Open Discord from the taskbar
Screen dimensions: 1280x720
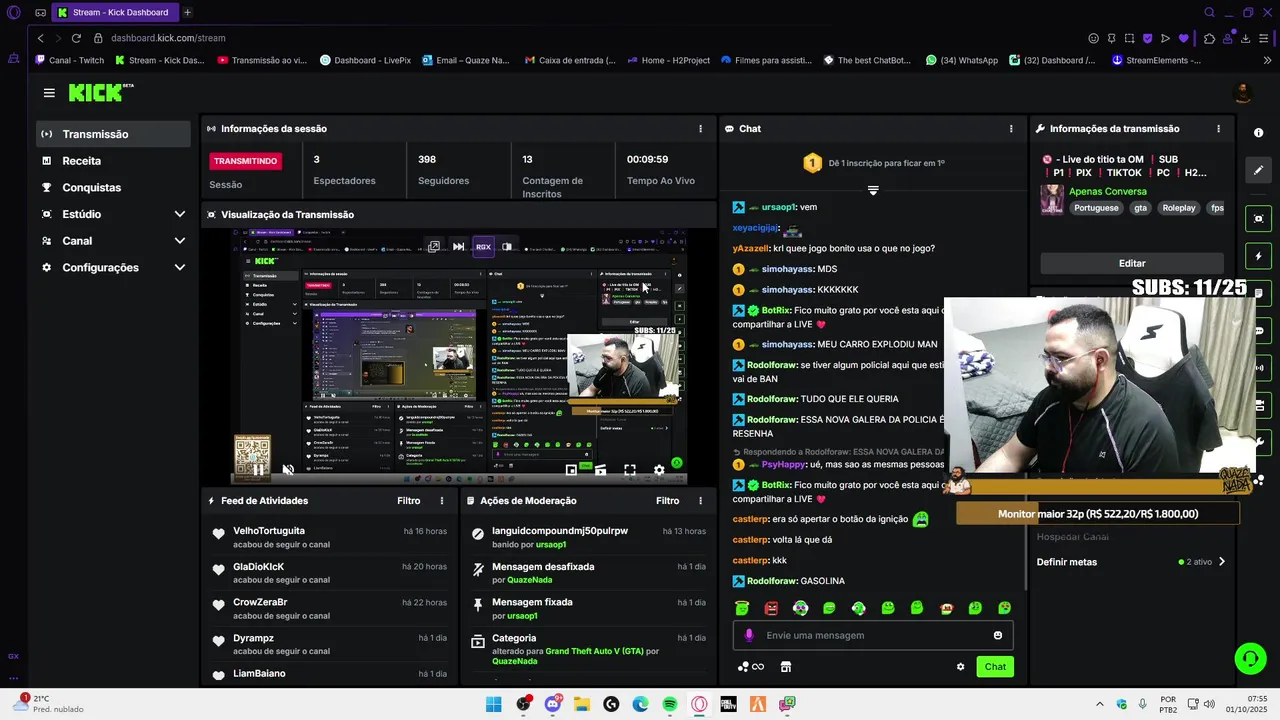point(552,704)
